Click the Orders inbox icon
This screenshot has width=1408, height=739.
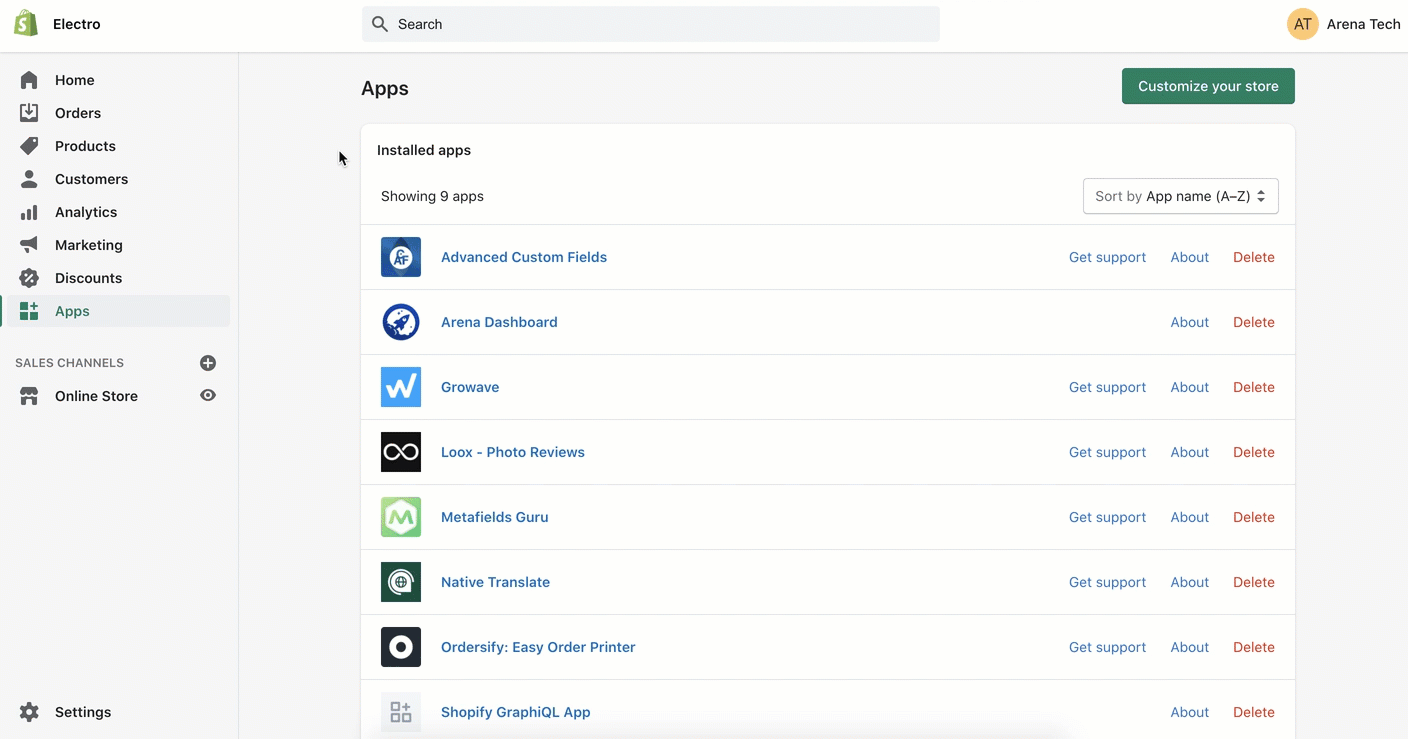29,113
